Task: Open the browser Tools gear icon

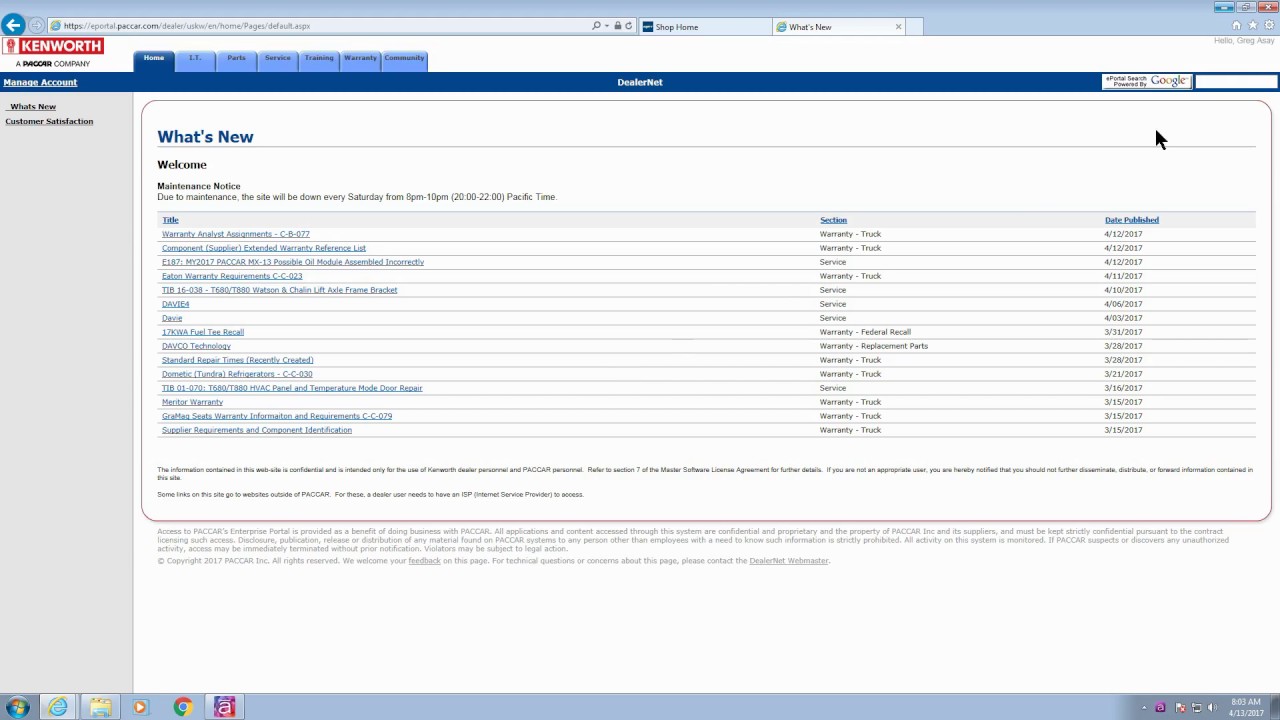Action: click(x=1269, y=26)
